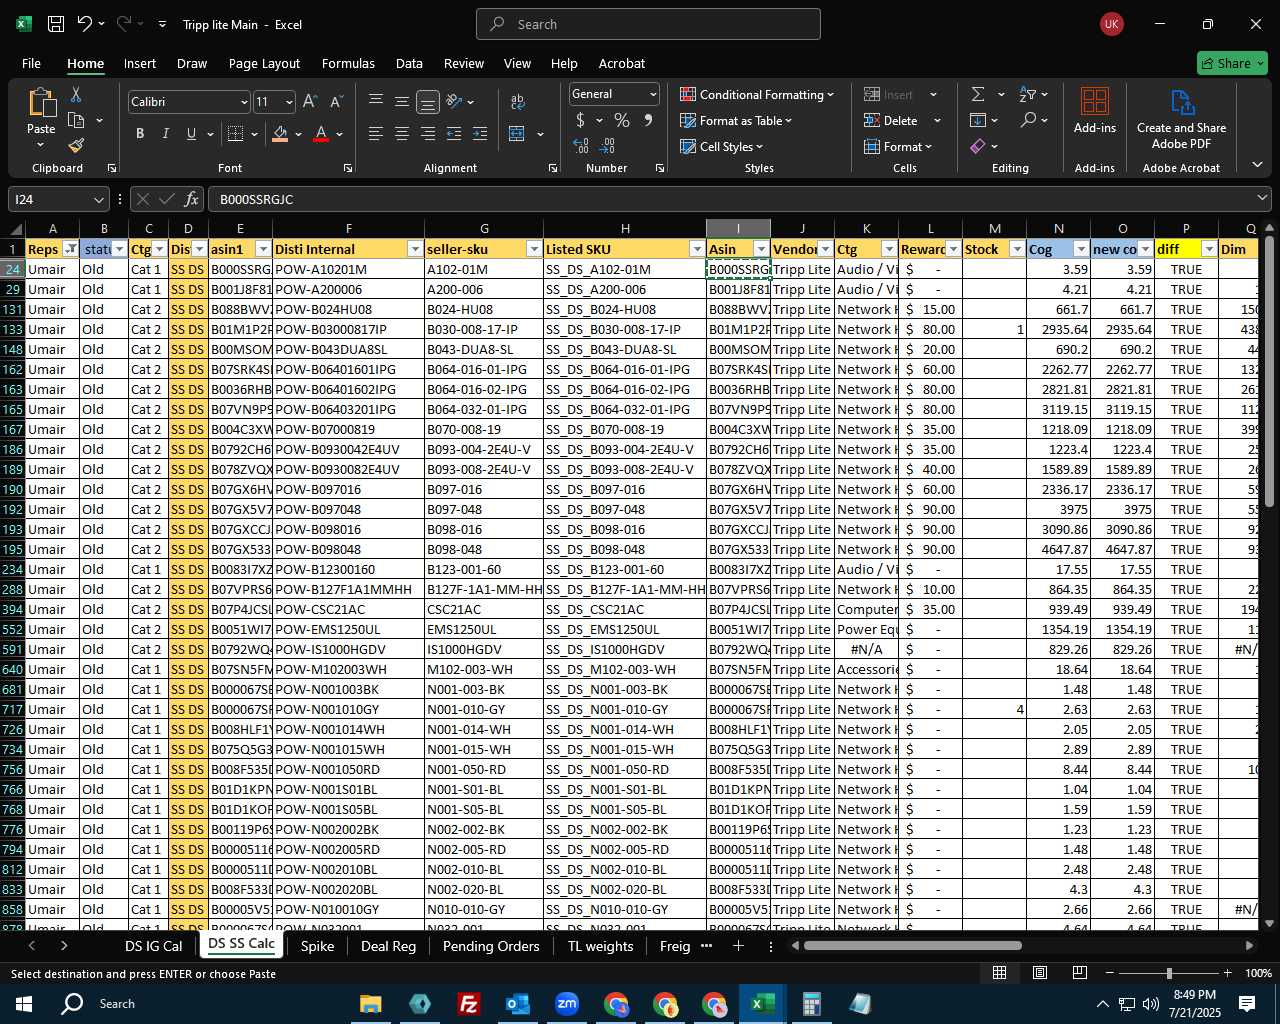
Task: Click the Paste clipboard icon
Action: tap(41, 102)
